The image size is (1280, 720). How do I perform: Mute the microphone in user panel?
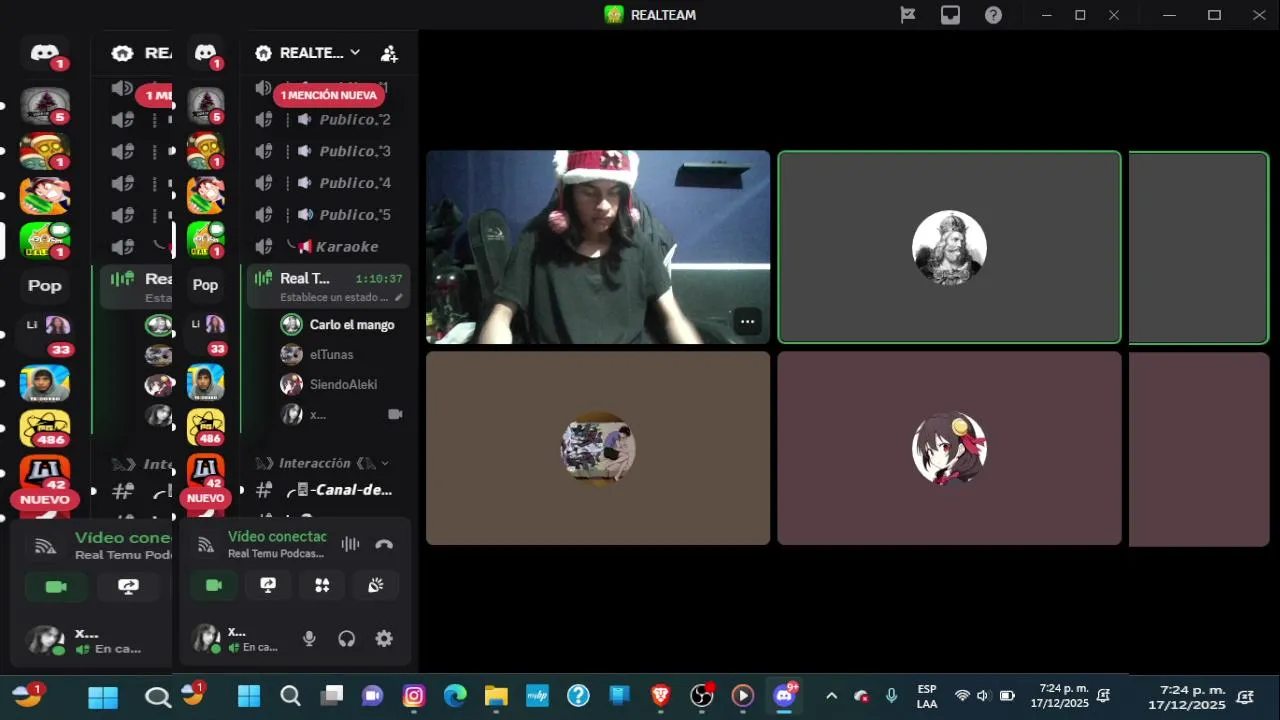310,639
